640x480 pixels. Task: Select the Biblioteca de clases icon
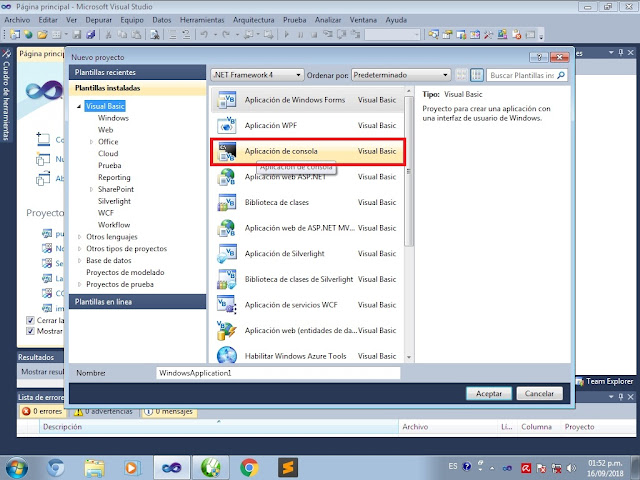click(x=227, y=203)
